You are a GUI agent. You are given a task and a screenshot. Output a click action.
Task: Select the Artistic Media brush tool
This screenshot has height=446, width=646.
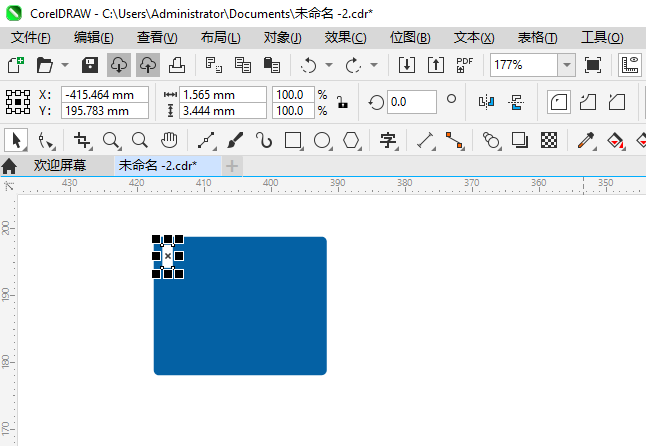235,140
